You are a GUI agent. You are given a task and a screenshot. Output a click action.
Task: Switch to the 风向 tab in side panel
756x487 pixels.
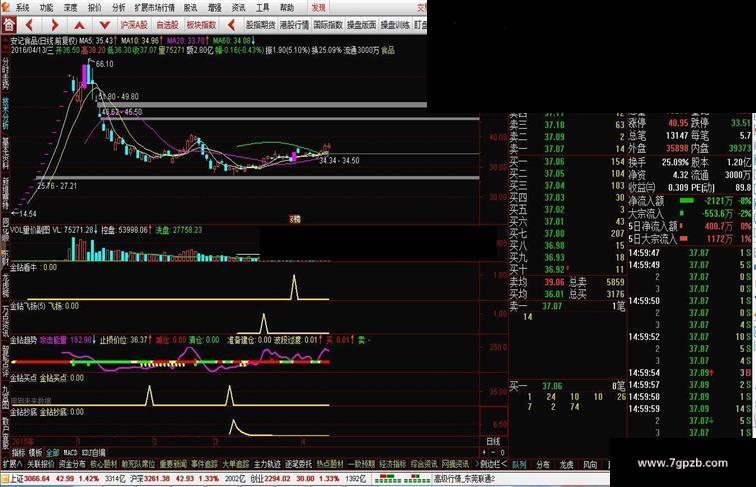click(590, 464)
